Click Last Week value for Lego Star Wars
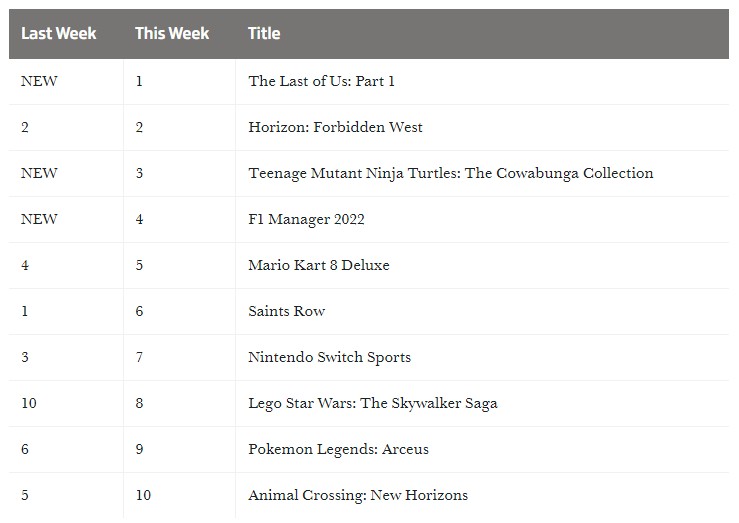 coord(28,403)
